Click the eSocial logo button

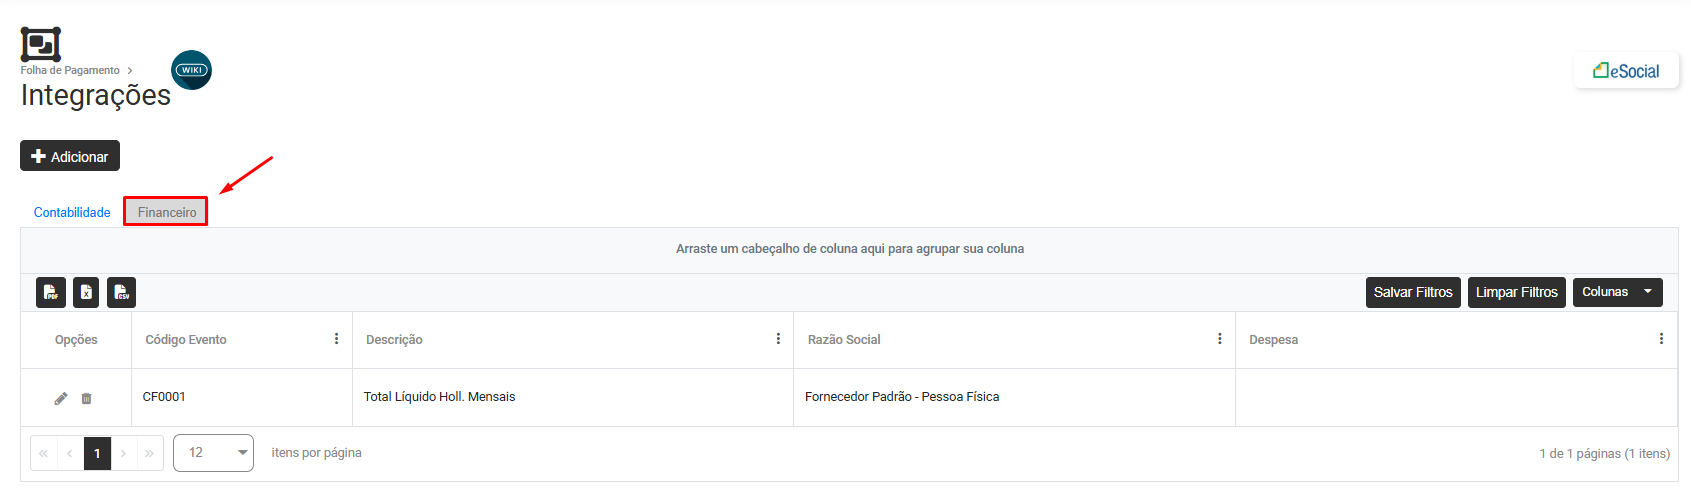point(1626,71)
